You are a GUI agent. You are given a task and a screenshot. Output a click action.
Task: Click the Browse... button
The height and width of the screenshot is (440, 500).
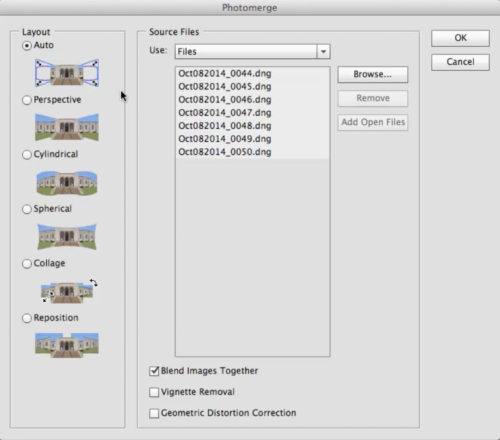[x=373, y=74]
